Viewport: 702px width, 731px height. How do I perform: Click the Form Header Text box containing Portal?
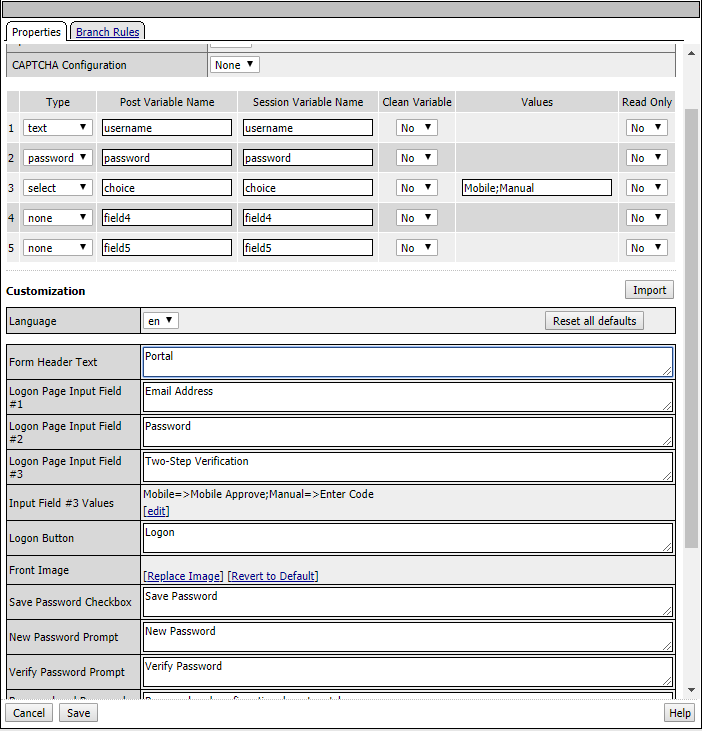coord(408,362)
